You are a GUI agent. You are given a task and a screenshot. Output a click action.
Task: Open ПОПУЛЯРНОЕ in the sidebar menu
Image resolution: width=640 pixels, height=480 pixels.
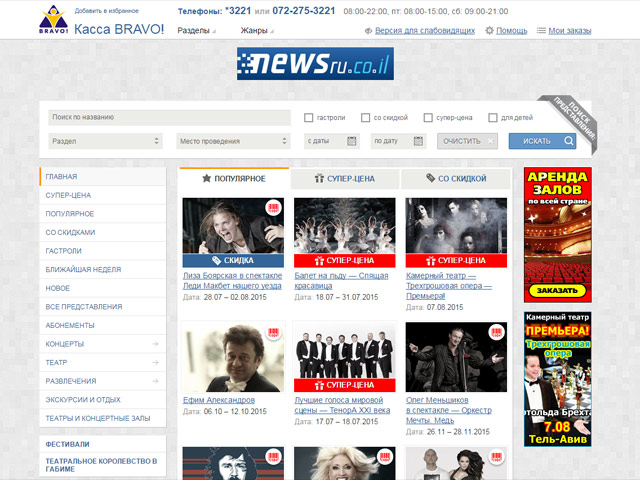[x=103, y=214]
